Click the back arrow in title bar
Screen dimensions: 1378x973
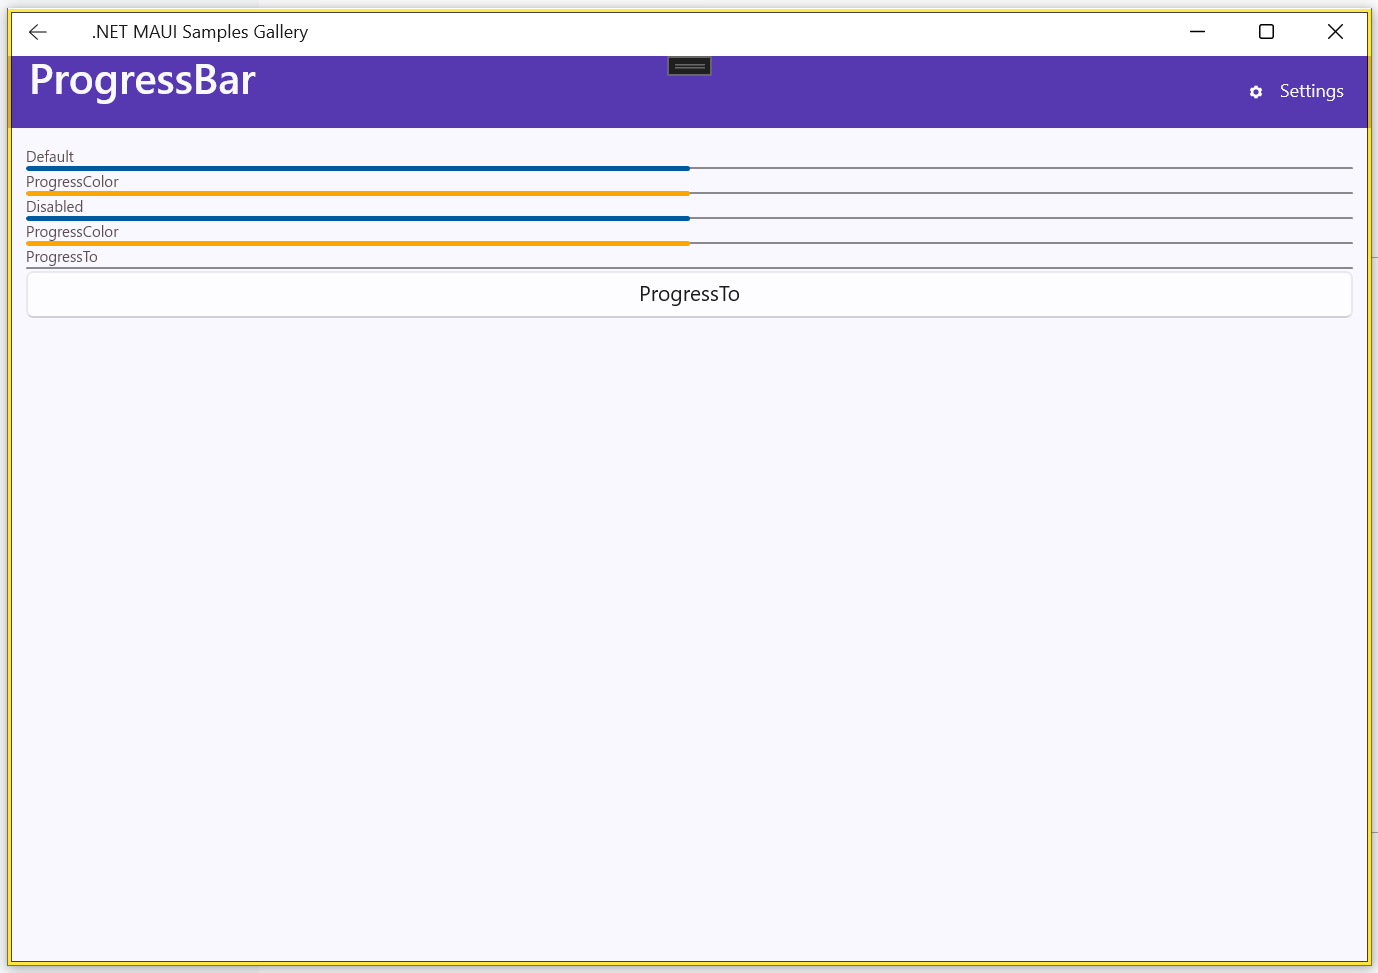point(38,32)
